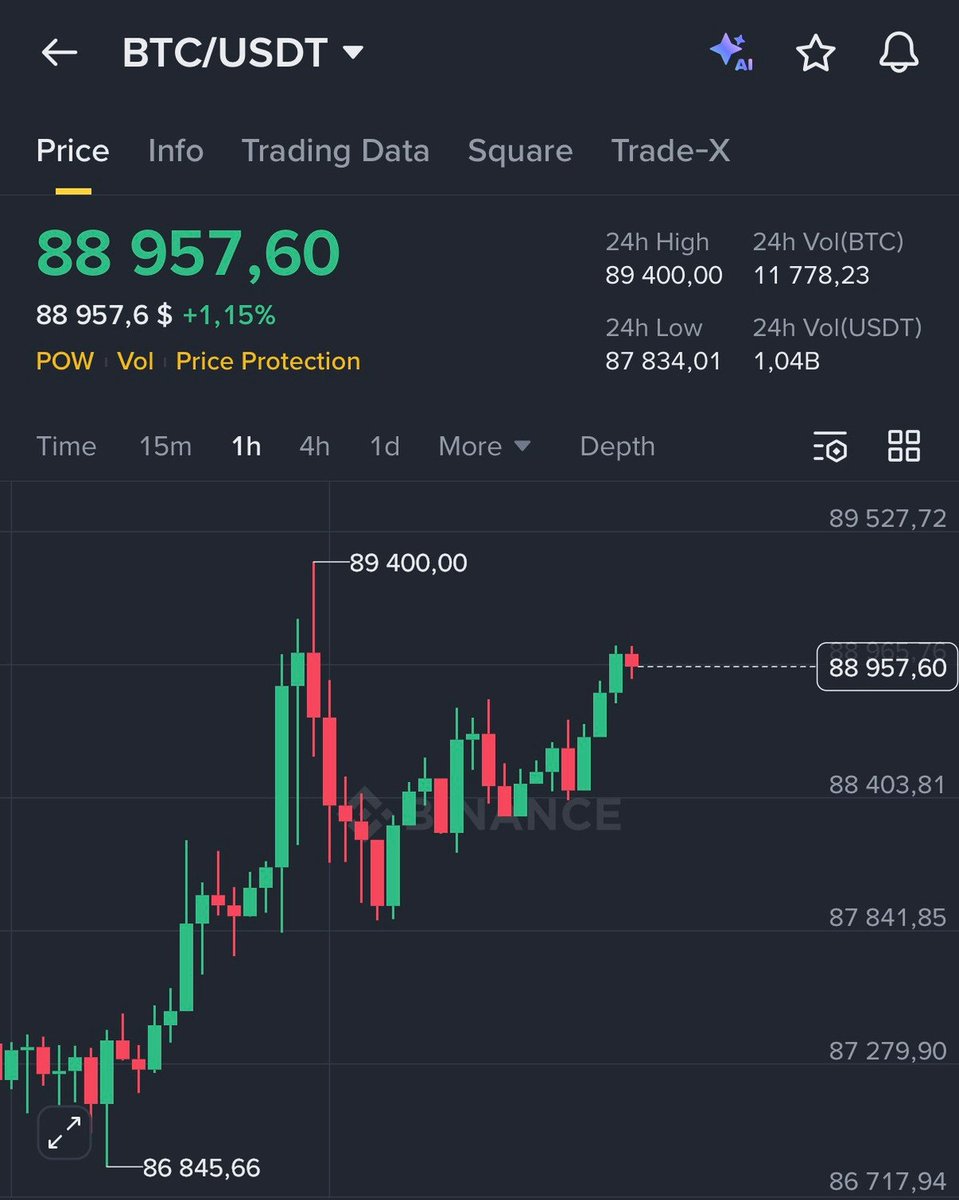Select the 15m timeframe
The image size is (959, 1200).
165,446
